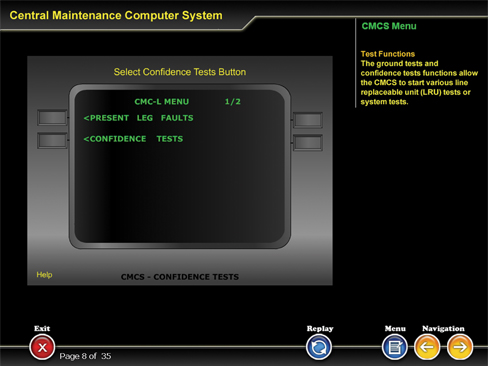Select line key beside Present Leg Faults

pyautogui.click(x=52, y=118)
